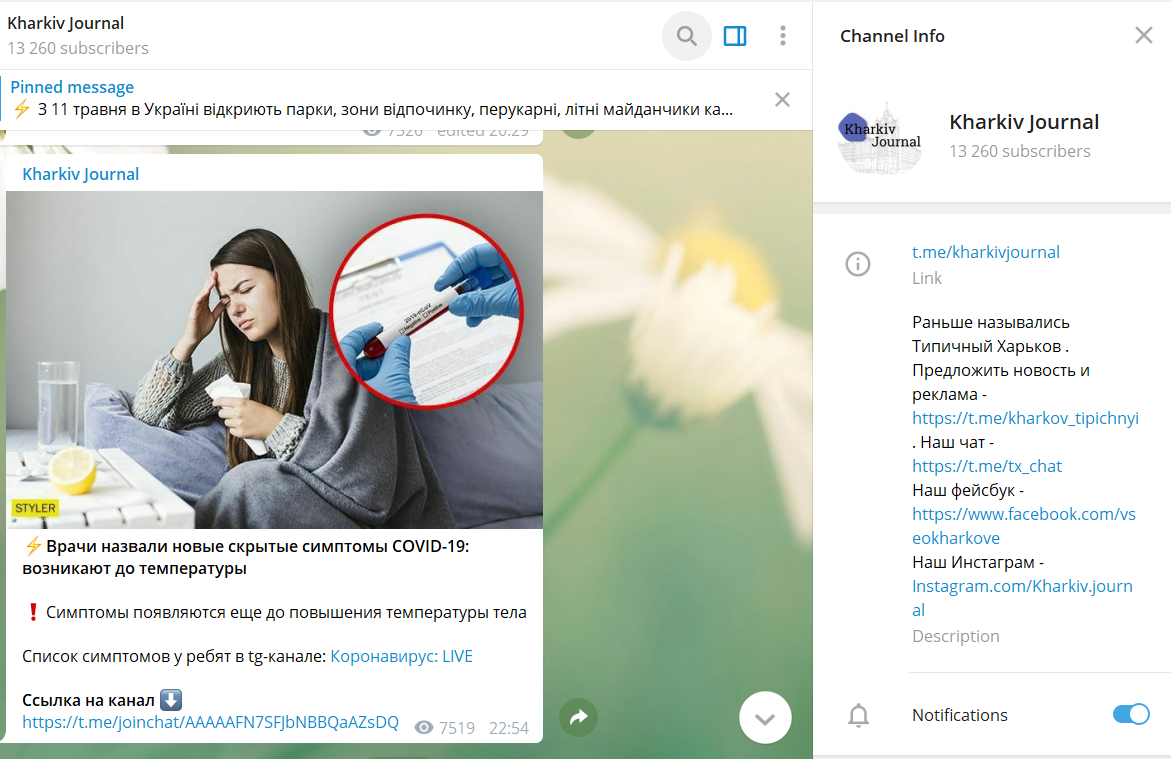
Task: Click the bell icon beside Notifications
Action: point(858,715)
